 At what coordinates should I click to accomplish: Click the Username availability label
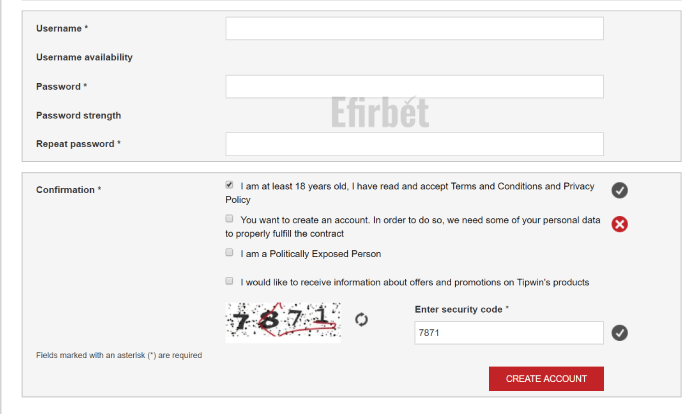(84, 57)
